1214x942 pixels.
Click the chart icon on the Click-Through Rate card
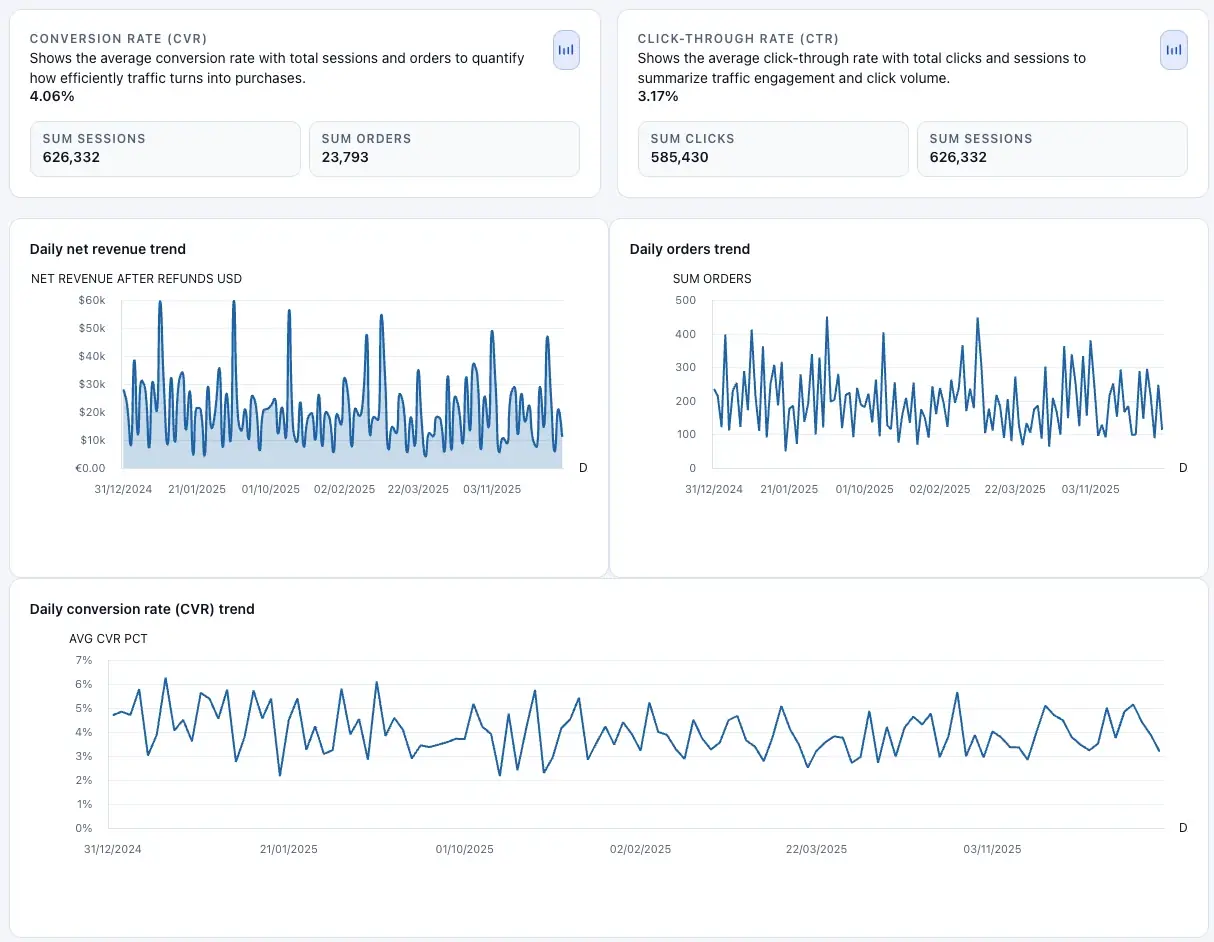coord(1173,49)
